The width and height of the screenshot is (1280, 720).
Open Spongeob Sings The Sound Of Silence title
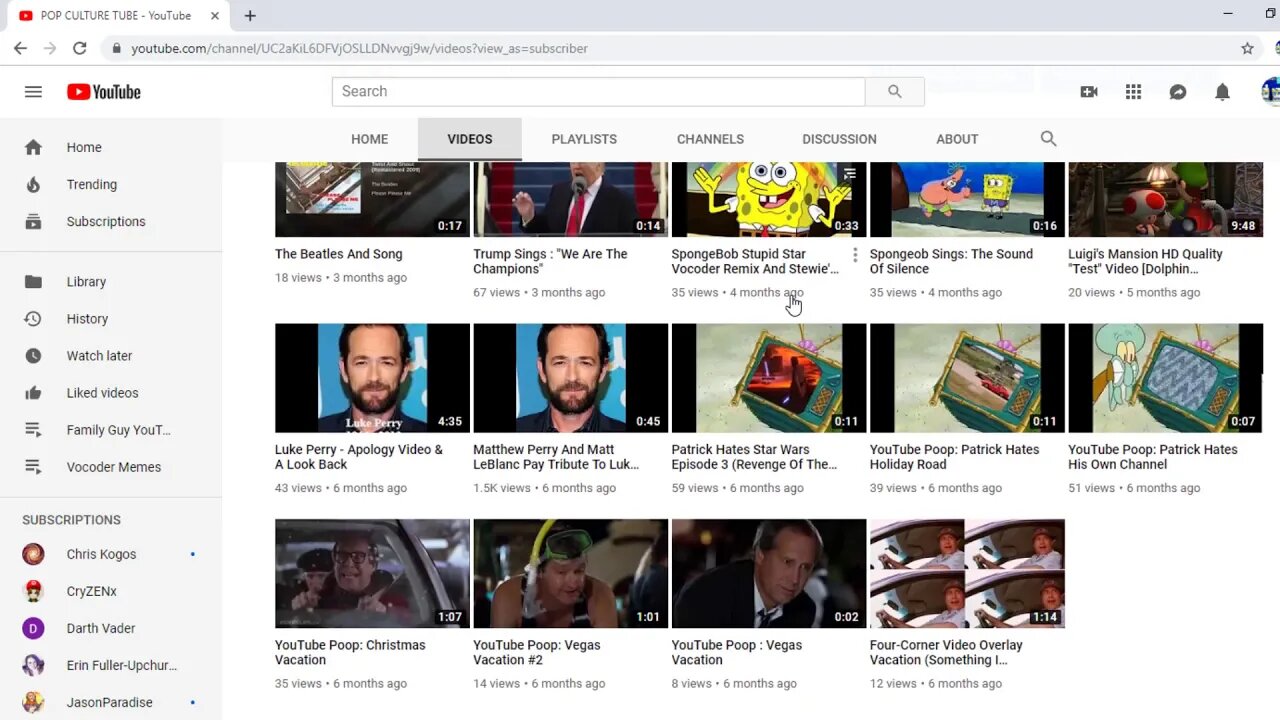[951, 261]
